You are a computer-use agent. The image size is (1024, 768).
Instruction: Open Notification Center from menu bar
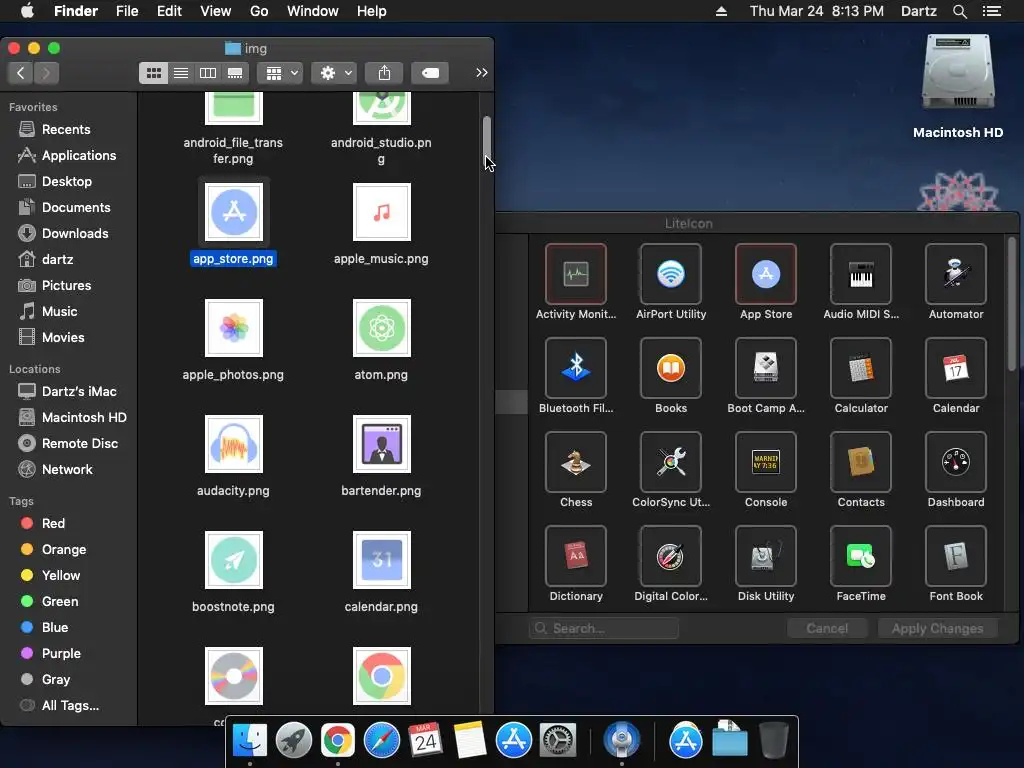click(x=992, y=11)
